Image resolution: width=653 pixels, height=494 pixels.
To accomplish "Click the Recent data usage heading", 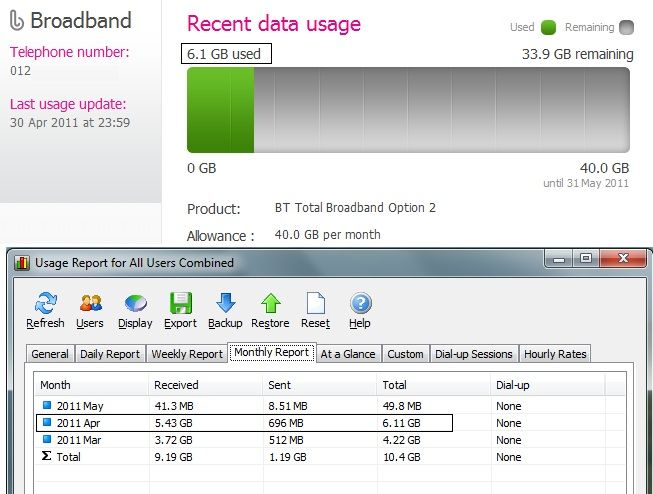I will 274,23.
